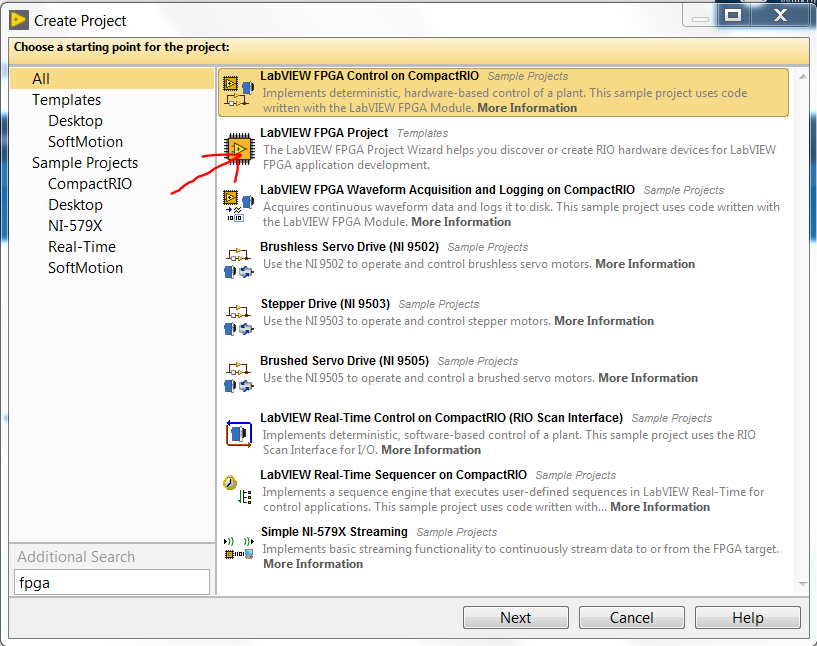The image size is (817, 646).
Task: Select the Sample Projects category
Action: tap(85, 163)
